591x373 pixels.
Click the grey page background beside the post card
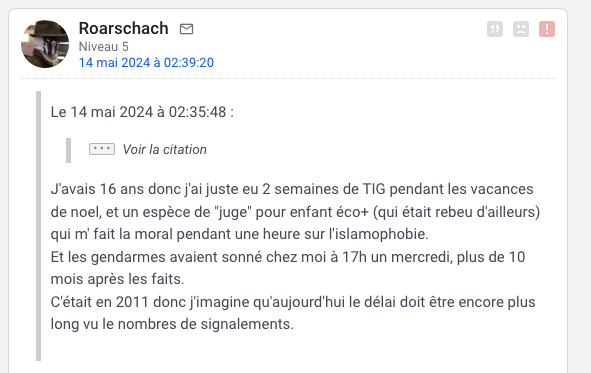pyautogui.click(x=579, y=188)
